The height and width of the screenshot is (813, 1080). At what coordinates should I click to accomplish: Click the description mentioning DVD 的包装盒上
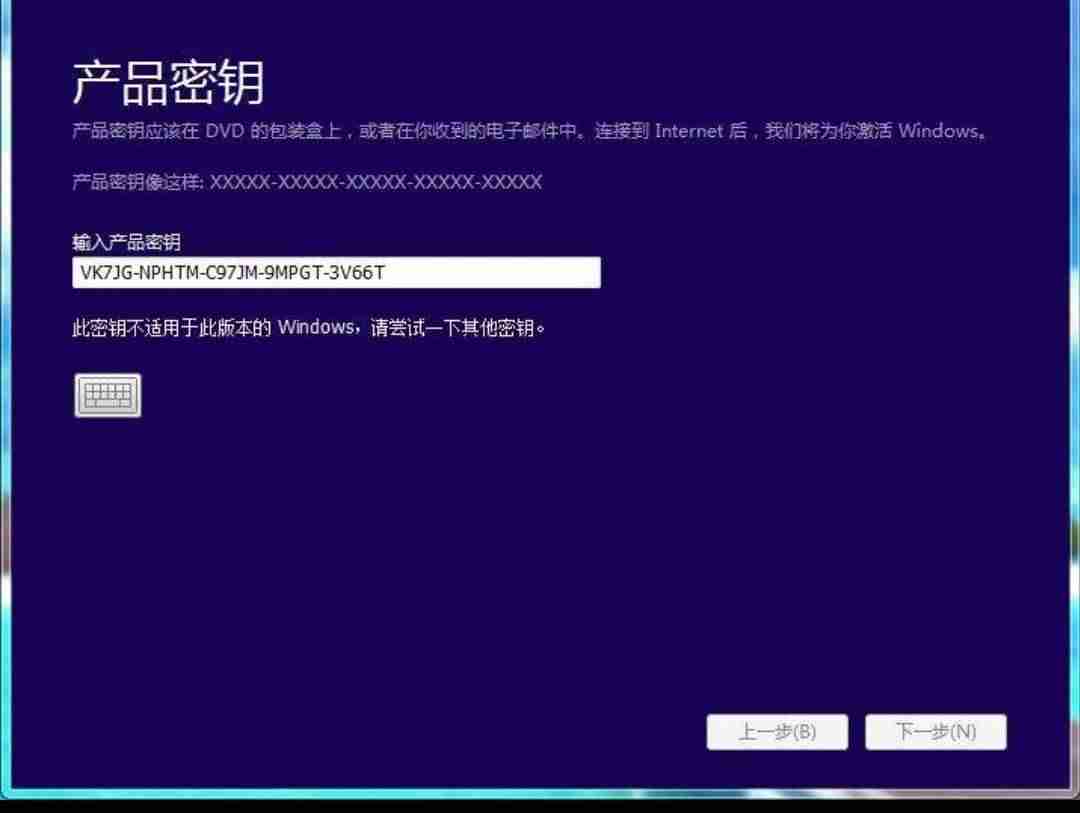pos(529,131)
